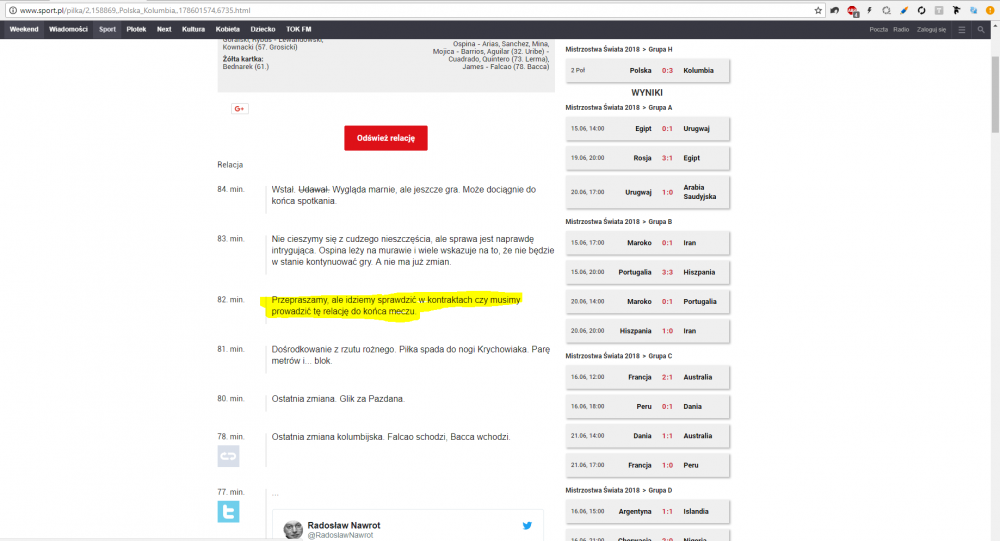Open the Wiadomości navigation tab
The width and height of the screenshot is (1000, 541).
pos(69,30)
